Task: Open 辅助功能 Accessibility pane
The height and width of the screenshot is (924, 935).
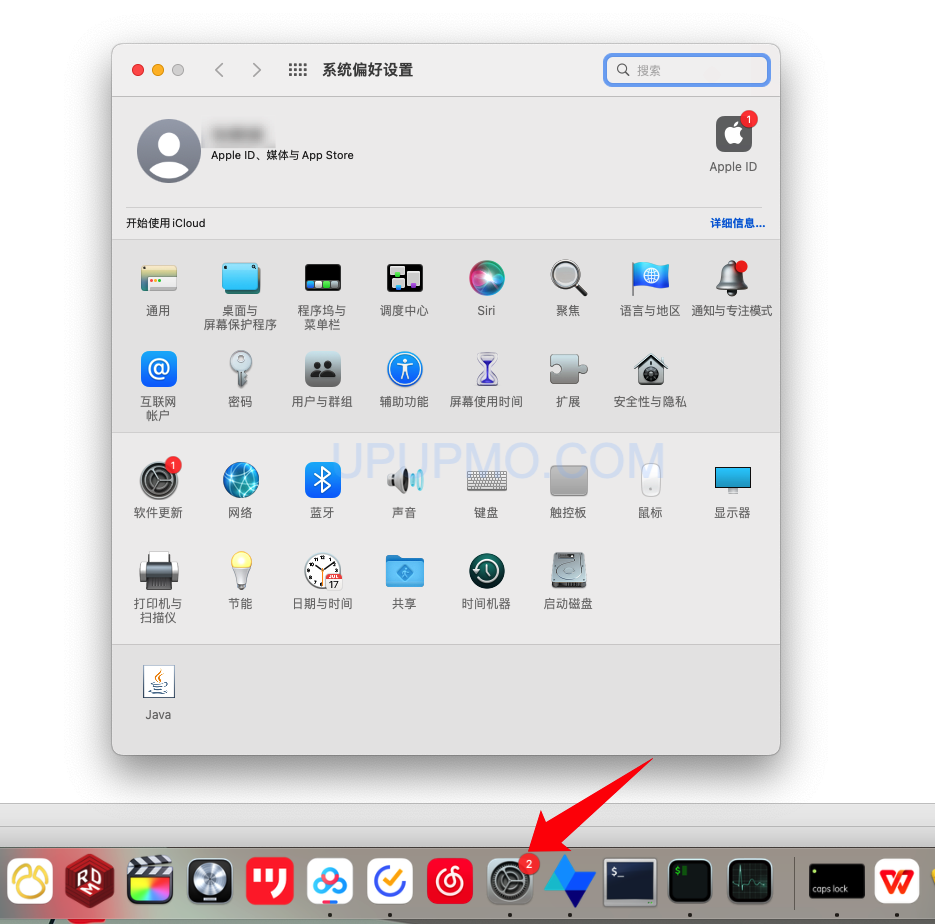Action: 404,369
